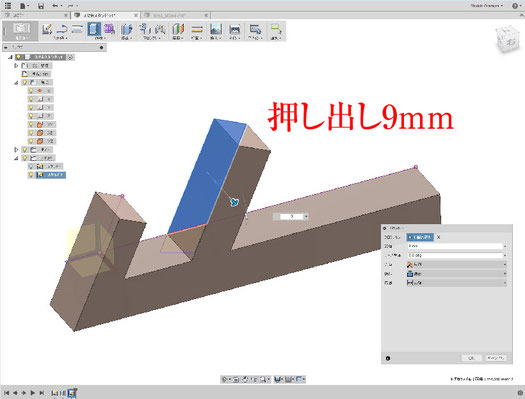Switch to the first document tab
The width and height of the screenshot is (525, 399).
pyautogui.click(x=35, y=15)
